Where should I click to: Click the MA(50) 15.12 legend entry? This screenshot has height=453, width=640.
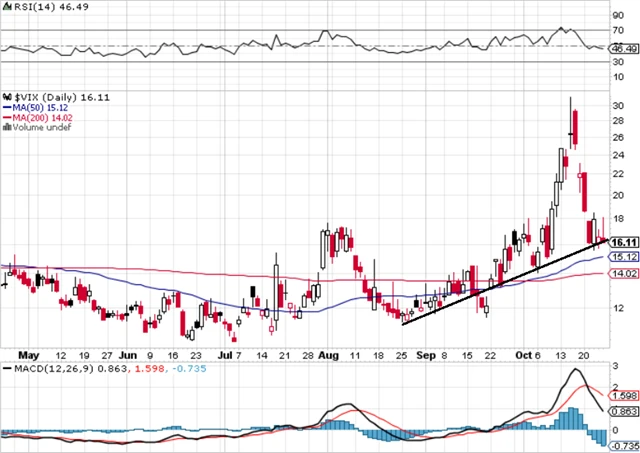(40, 108)
